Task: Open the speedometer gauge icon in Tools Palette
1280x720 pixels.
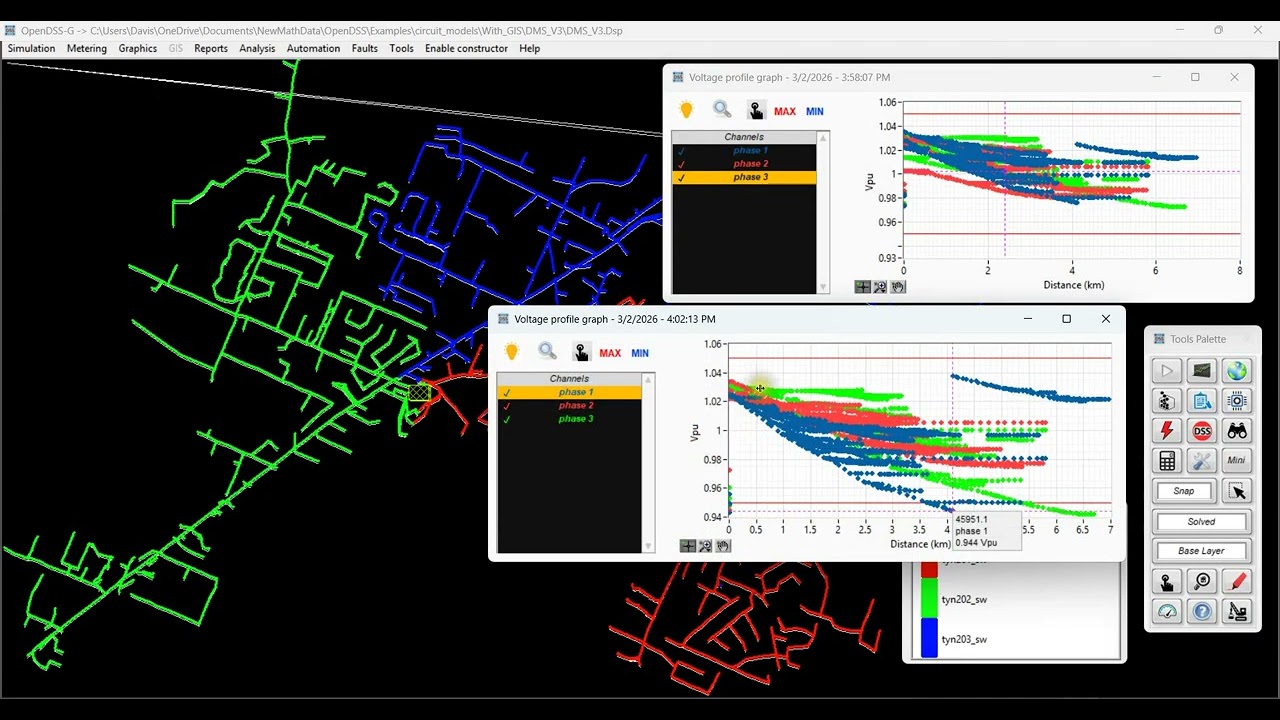Action: coord(1167,611)
